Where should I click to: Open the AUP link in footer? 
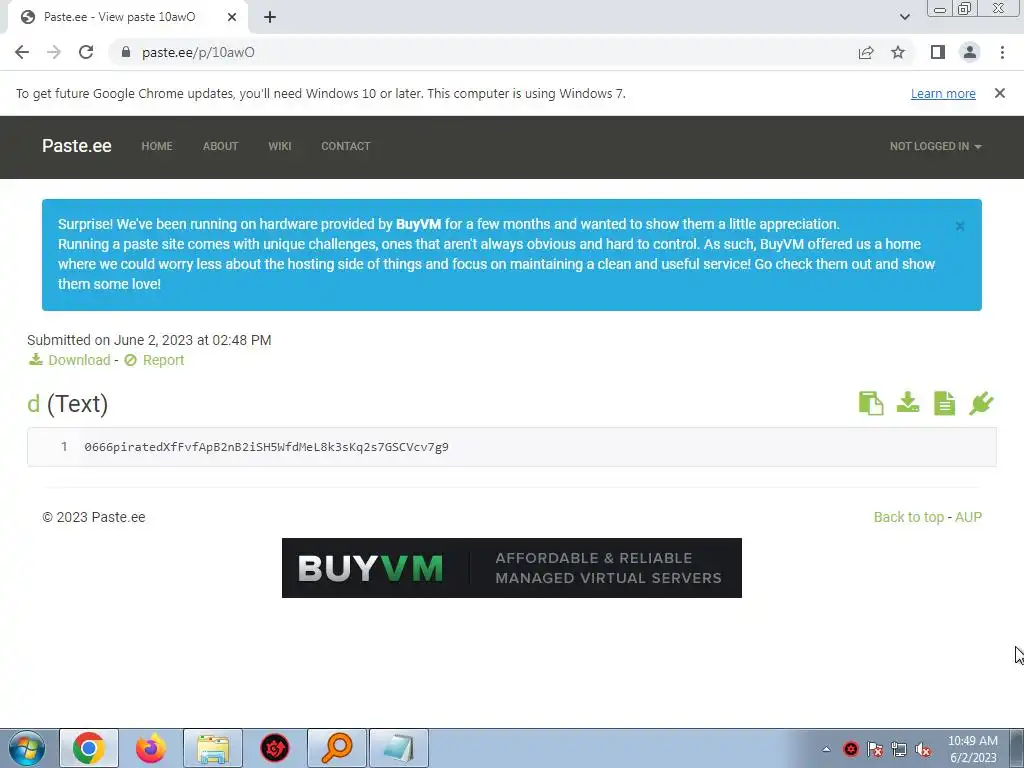click(968, 517)
